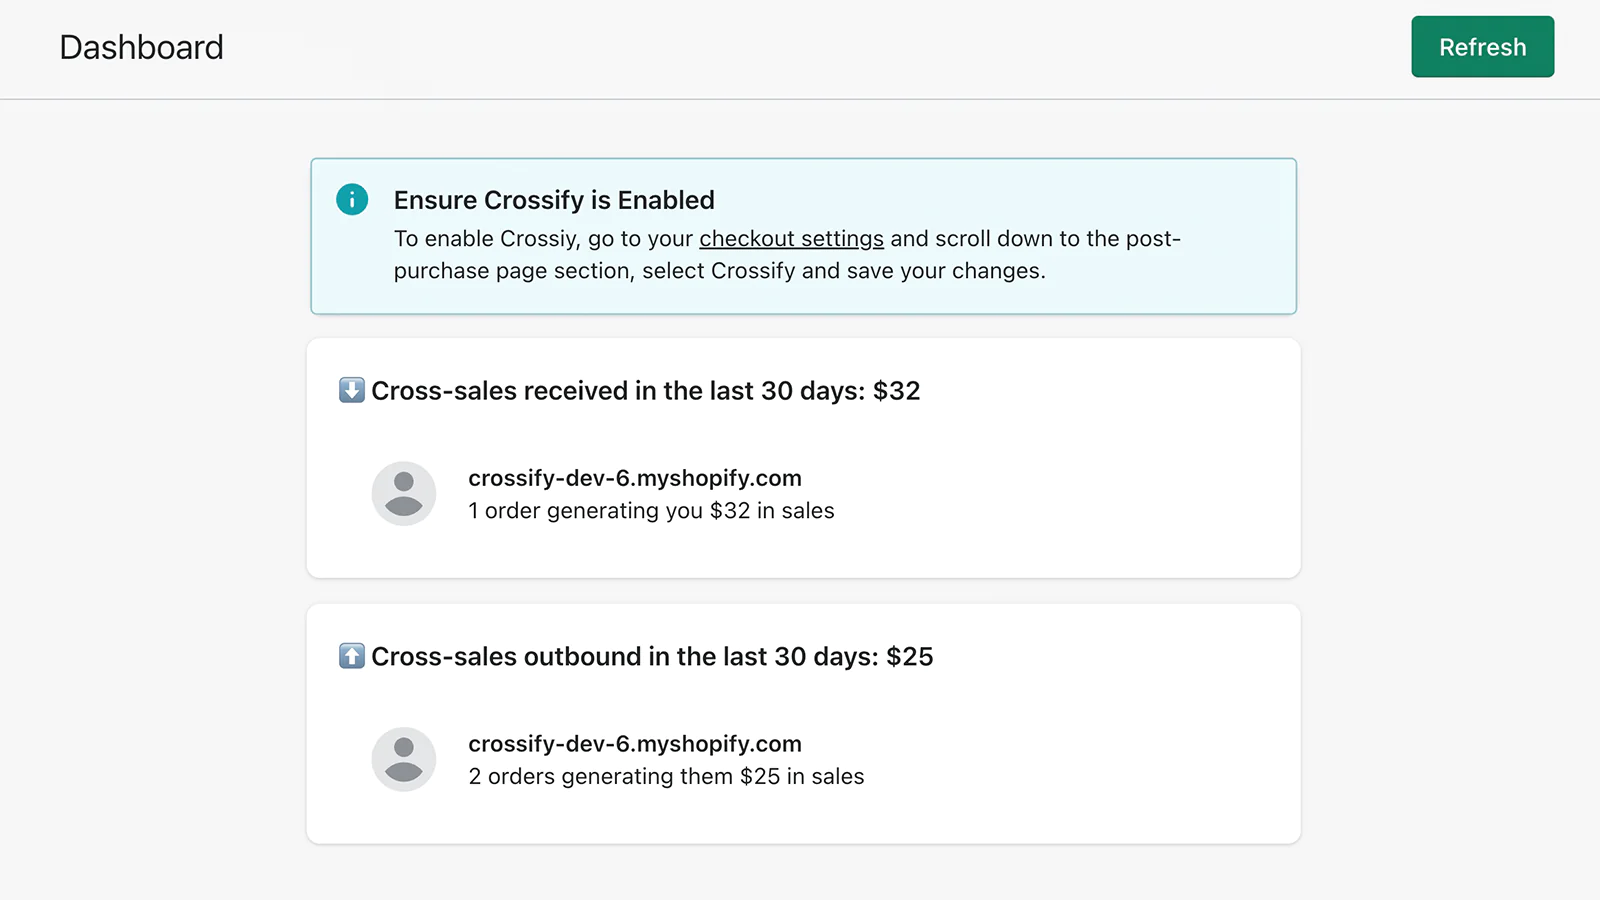Click the $25 total in outbound heading
The width and height of the screenshot is (1600, 900).
(910, 657)
